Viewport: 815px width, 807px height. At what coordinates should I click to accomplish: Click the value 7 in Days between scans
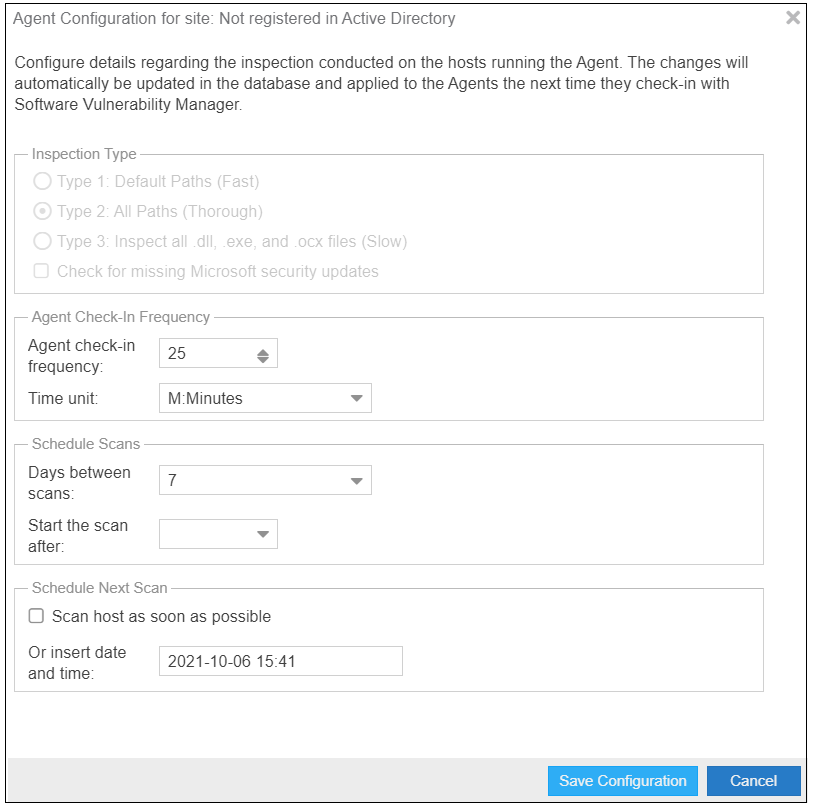pos(174,481)
